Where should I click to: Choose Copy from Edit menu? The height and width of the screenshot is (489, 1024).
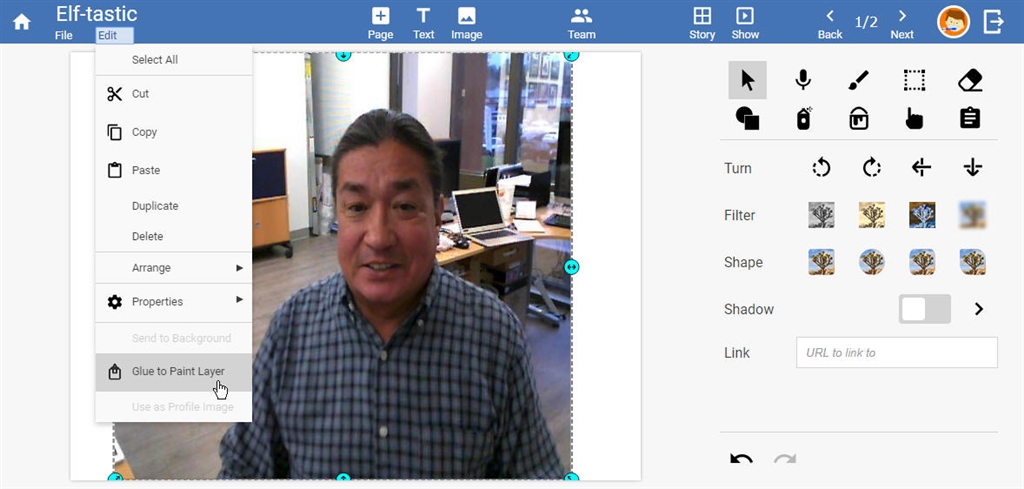click(x=174, y=132)
